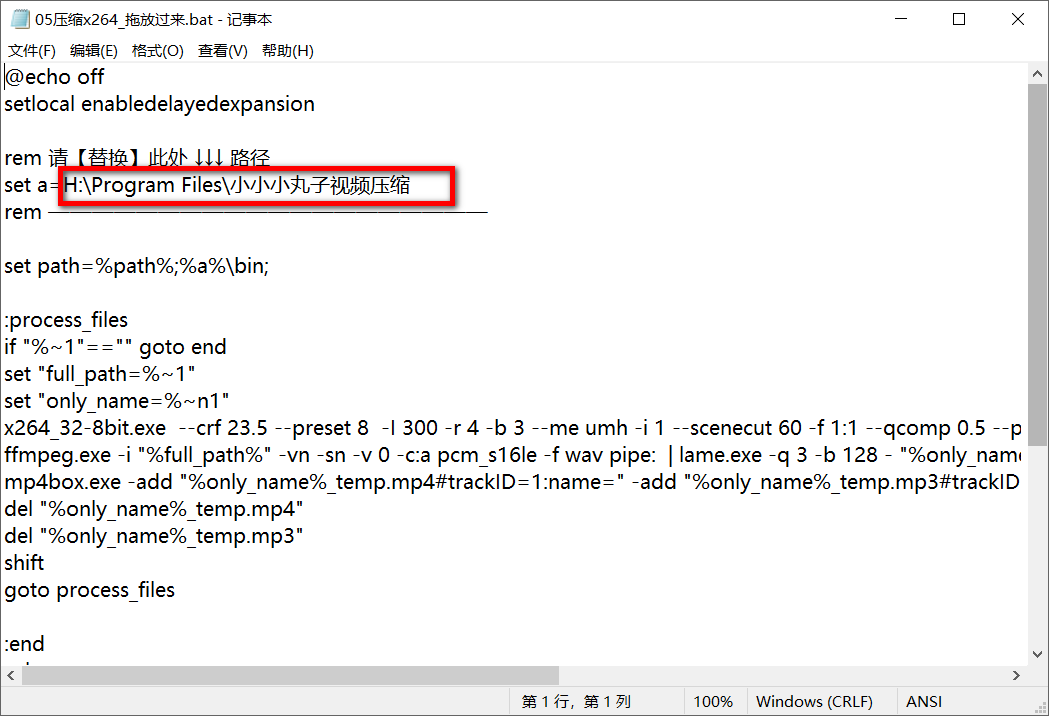
Task: Maximize the Notepad window
Action: pyautogui.click(x=959, y=19)
